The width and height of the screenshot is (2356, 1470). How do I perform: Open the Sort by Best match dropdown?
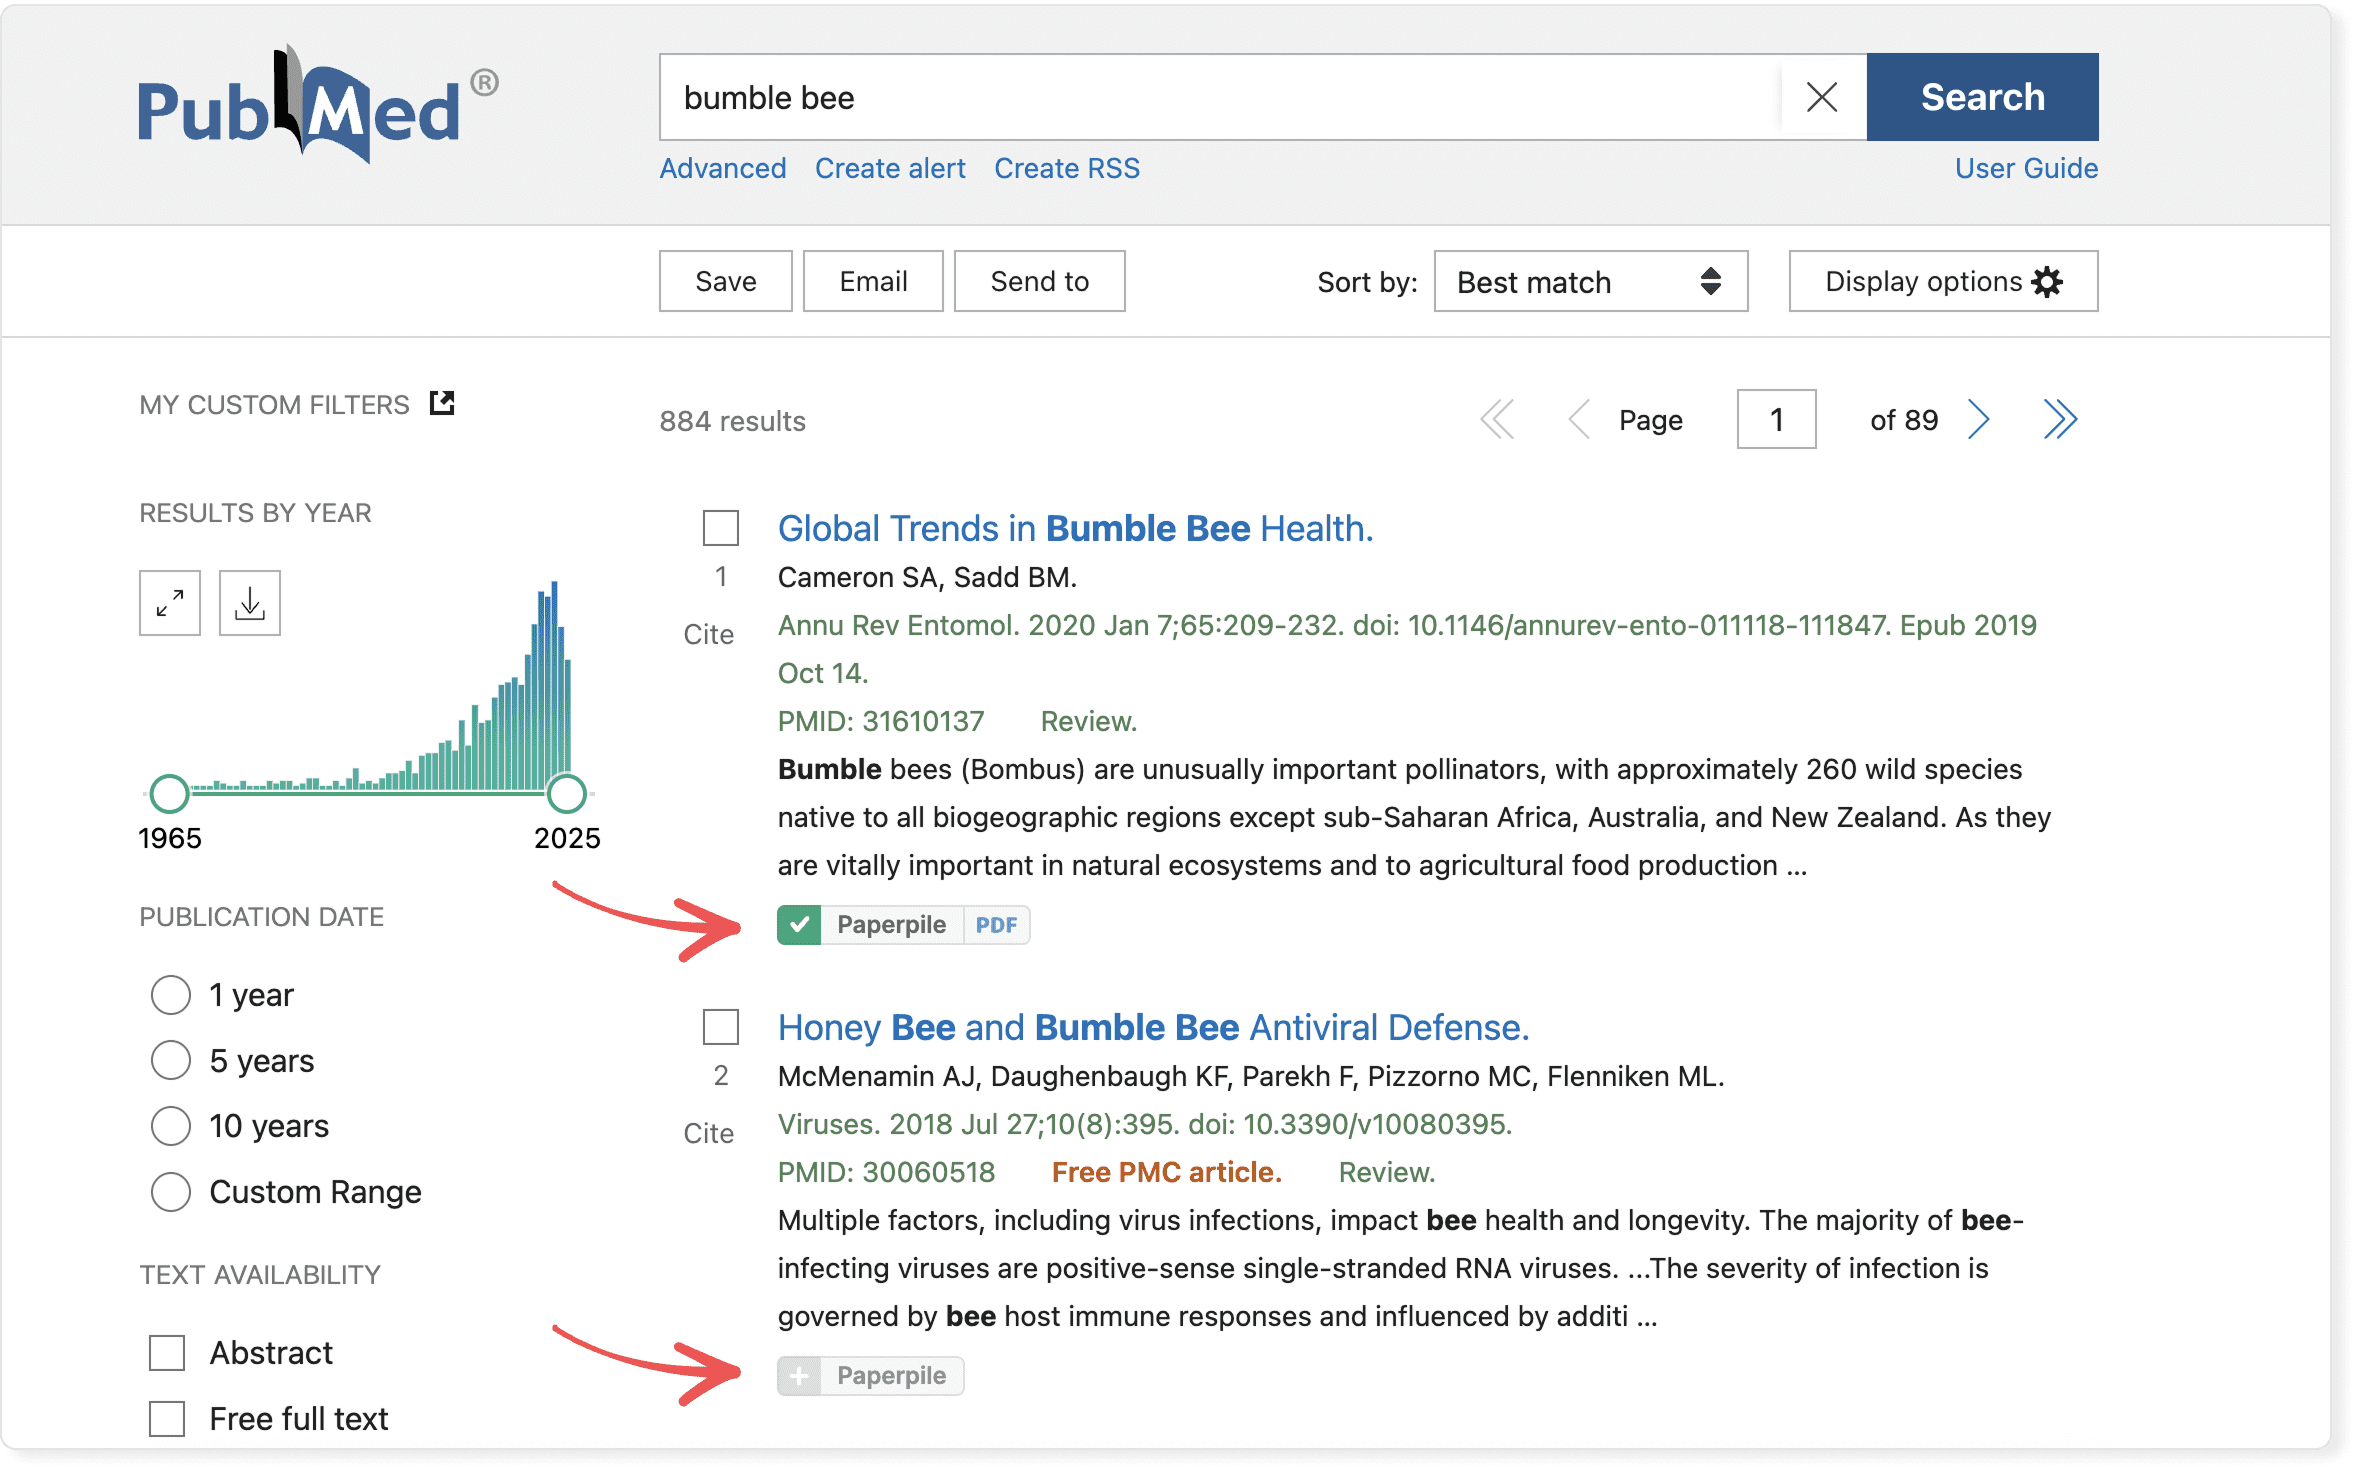point(1590,282)
